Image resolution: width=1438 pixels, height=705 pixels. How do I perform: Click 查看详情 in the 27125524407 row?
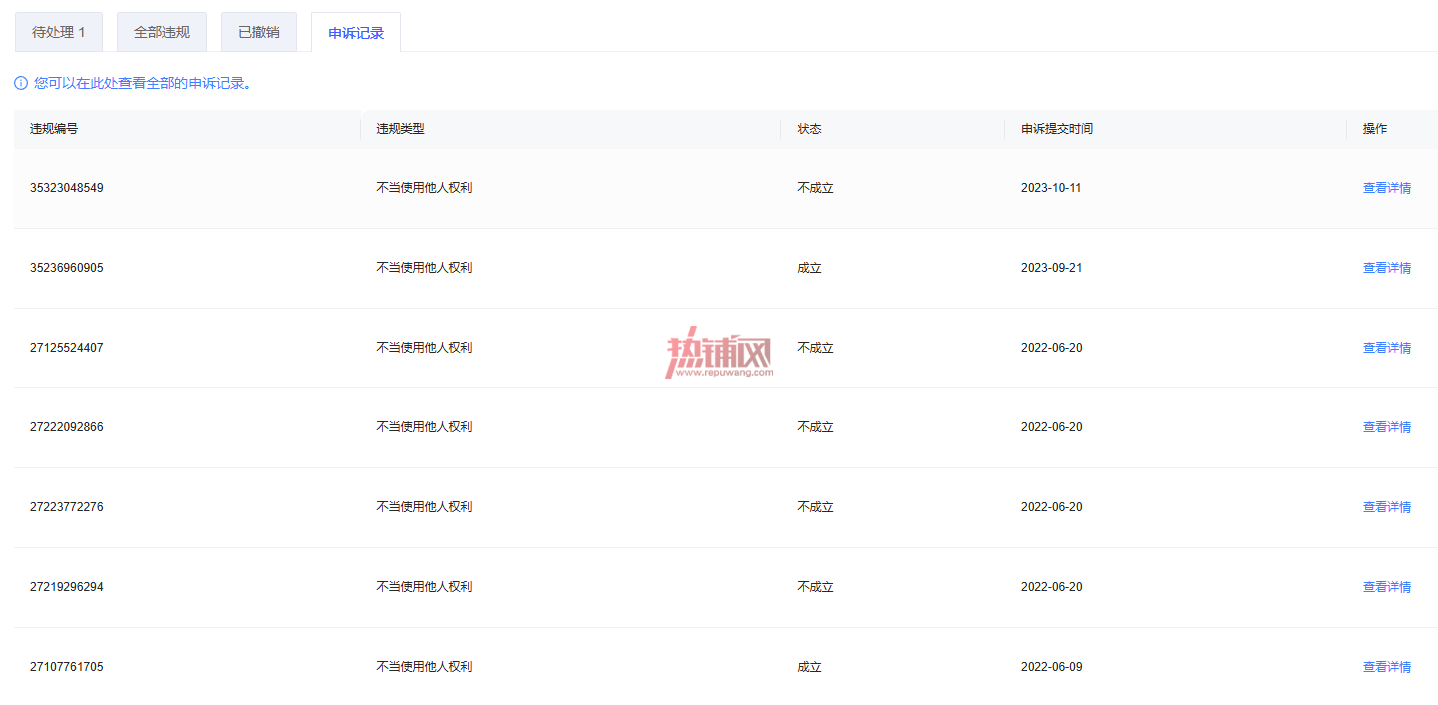1387,348
